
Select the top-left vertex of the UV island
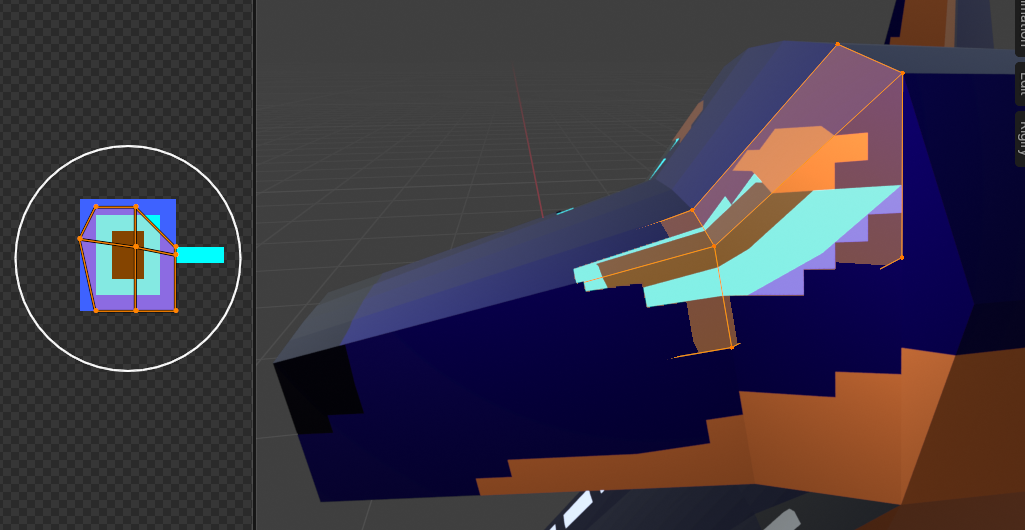pyautogui.click(x=96, y=207)
